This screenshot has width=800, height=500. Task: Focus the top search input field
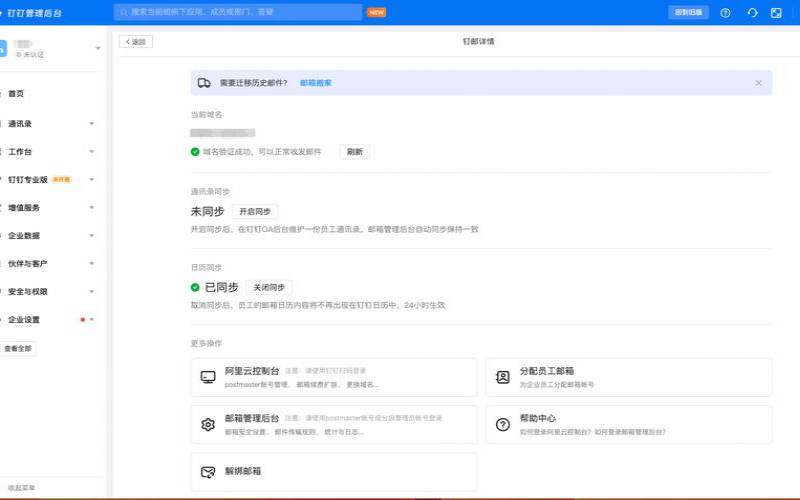[x=238, y=12]
